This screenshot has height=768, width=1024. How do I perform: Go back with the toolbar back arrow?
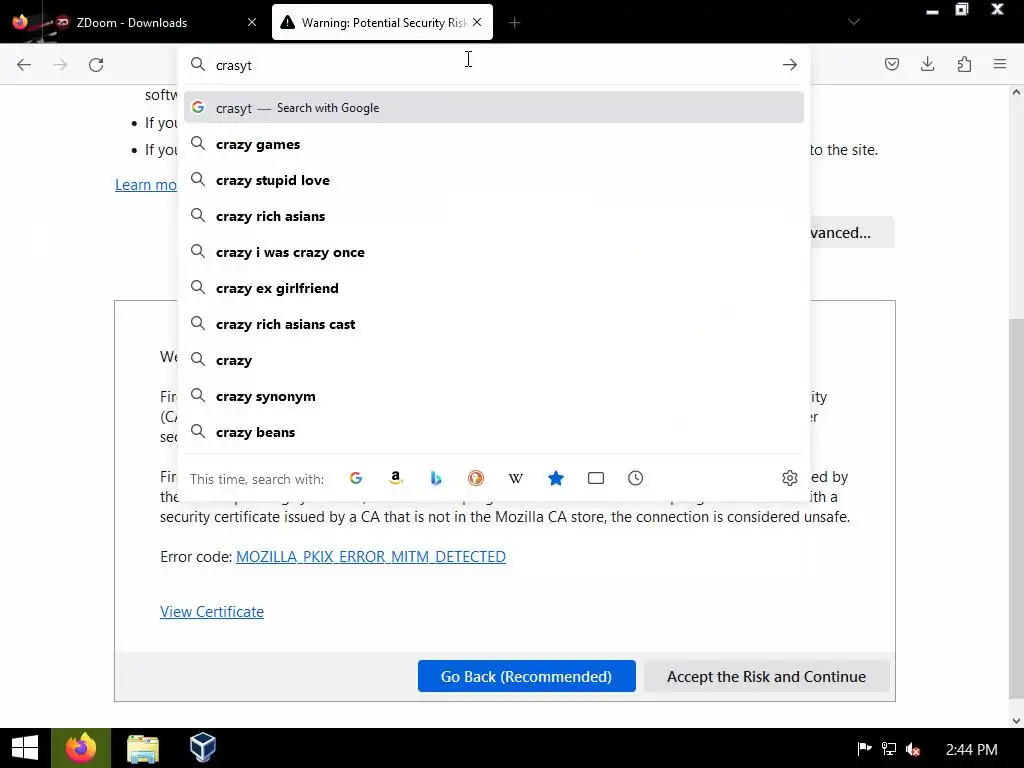[x=24, y=65]
